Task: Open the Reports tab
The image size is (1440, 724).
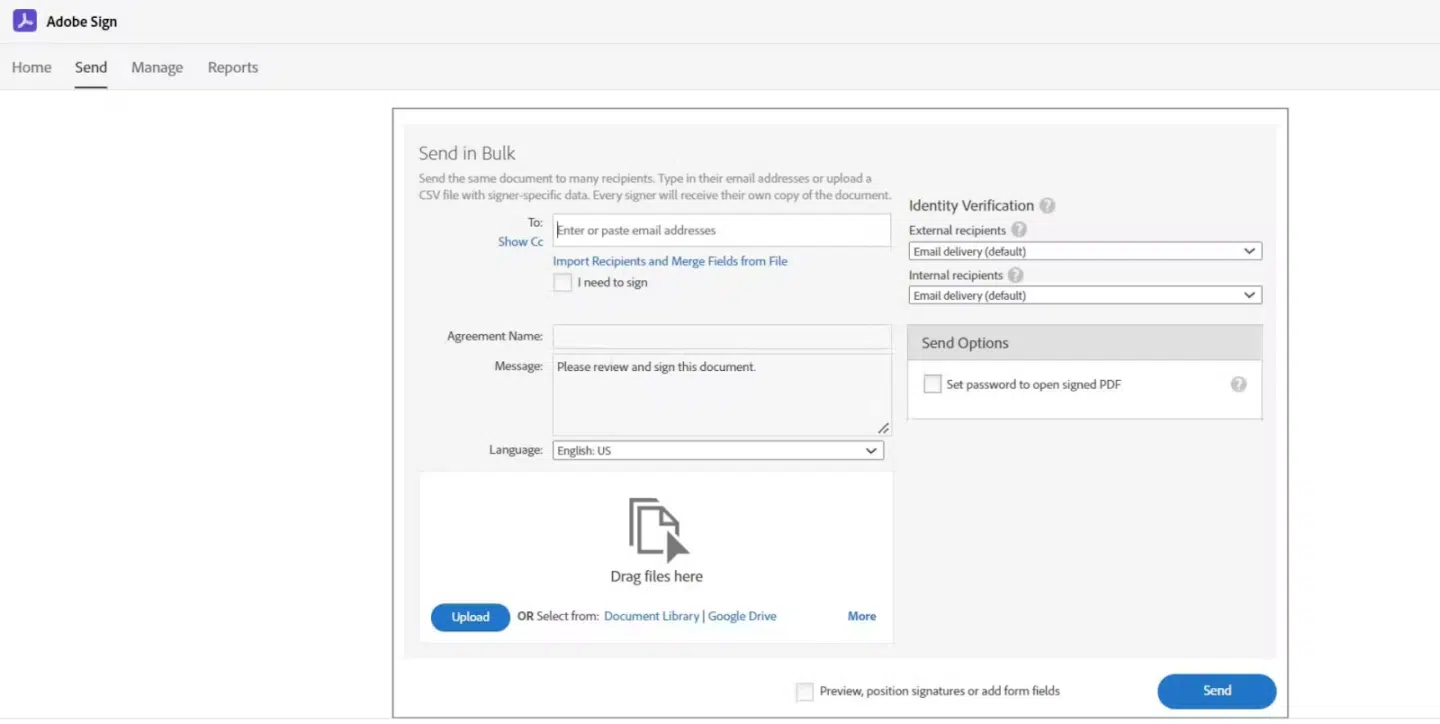Action: pyautogui.click(x=232, y=67)
